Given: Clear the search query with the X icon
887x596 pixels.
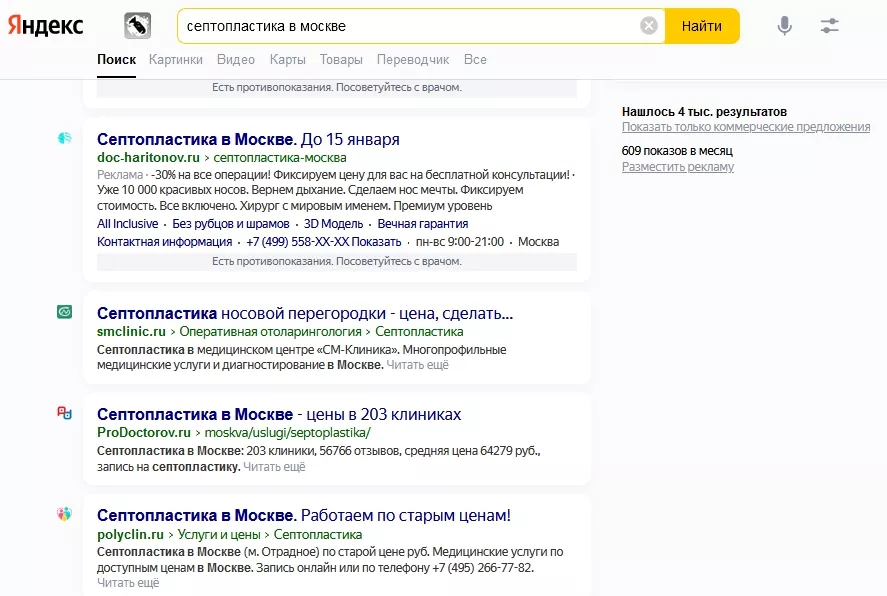Looking at the screenshot, I should click(x=649, y=26).
